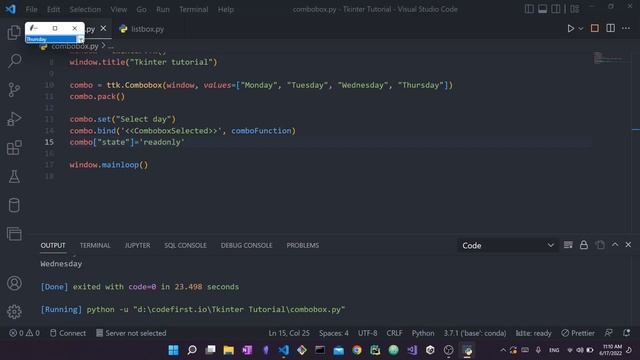Toggle the secondary side bar
640x360 pixels.
click(x=556, y=9)
